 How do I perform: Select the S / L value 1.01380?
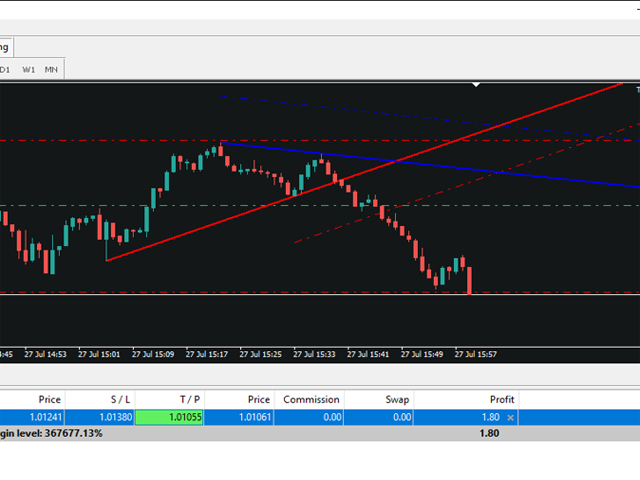100,417
